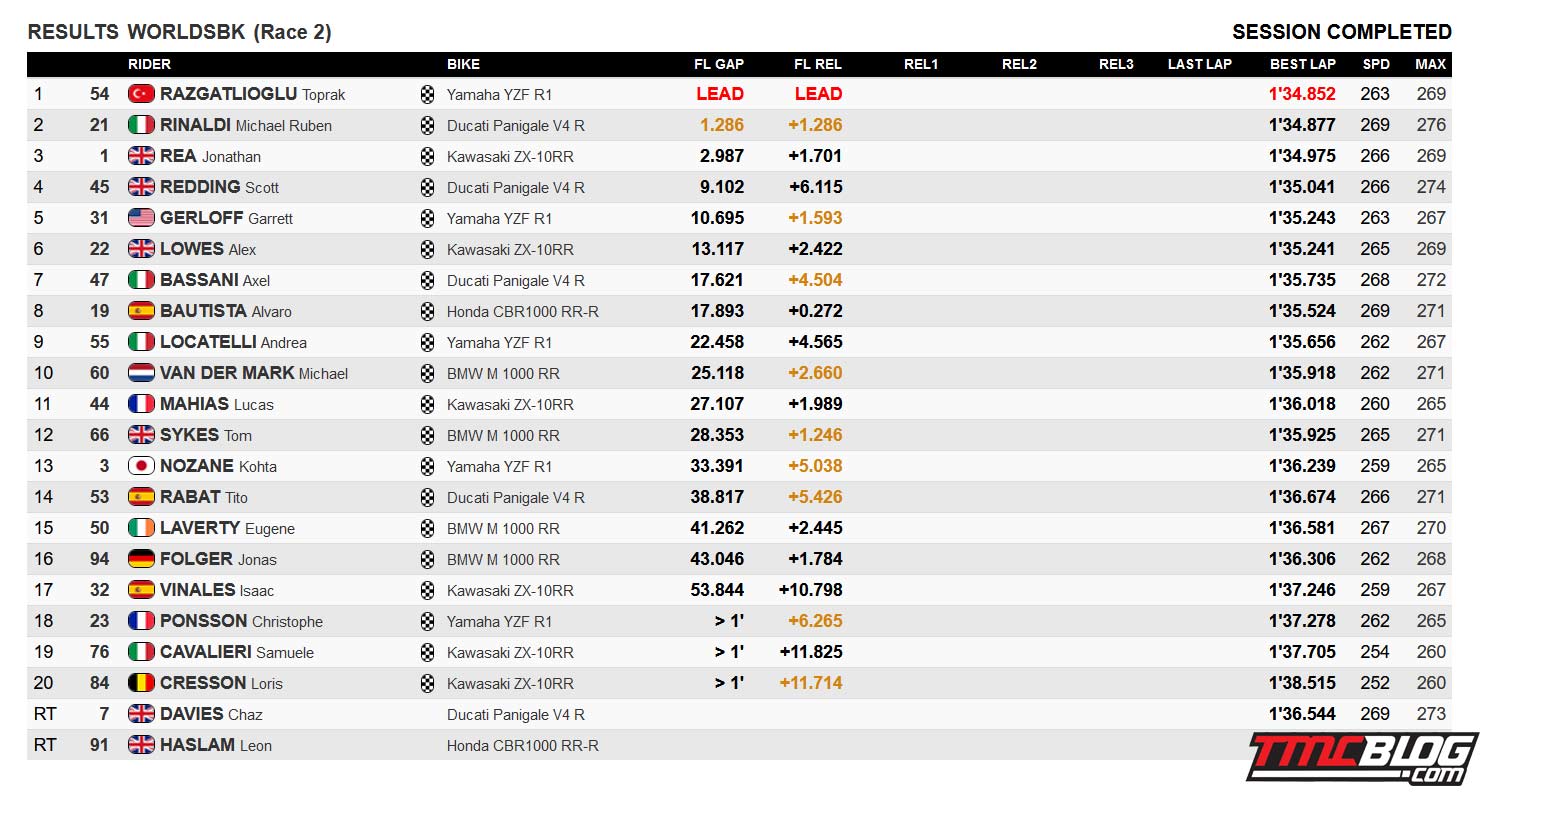The width and height of the screenshot is (1552, 818).
Task: Click 'BMW M 1000 RR' in SYKES' row
Action: click(503, 436)
